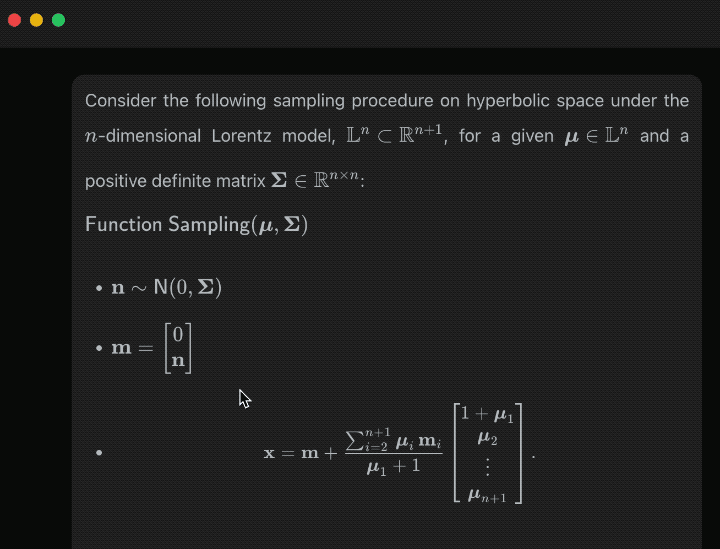This screenshot has width=720, height=549.
Task: Click the yellow minimize window button
Action: [x=36, y=20]
